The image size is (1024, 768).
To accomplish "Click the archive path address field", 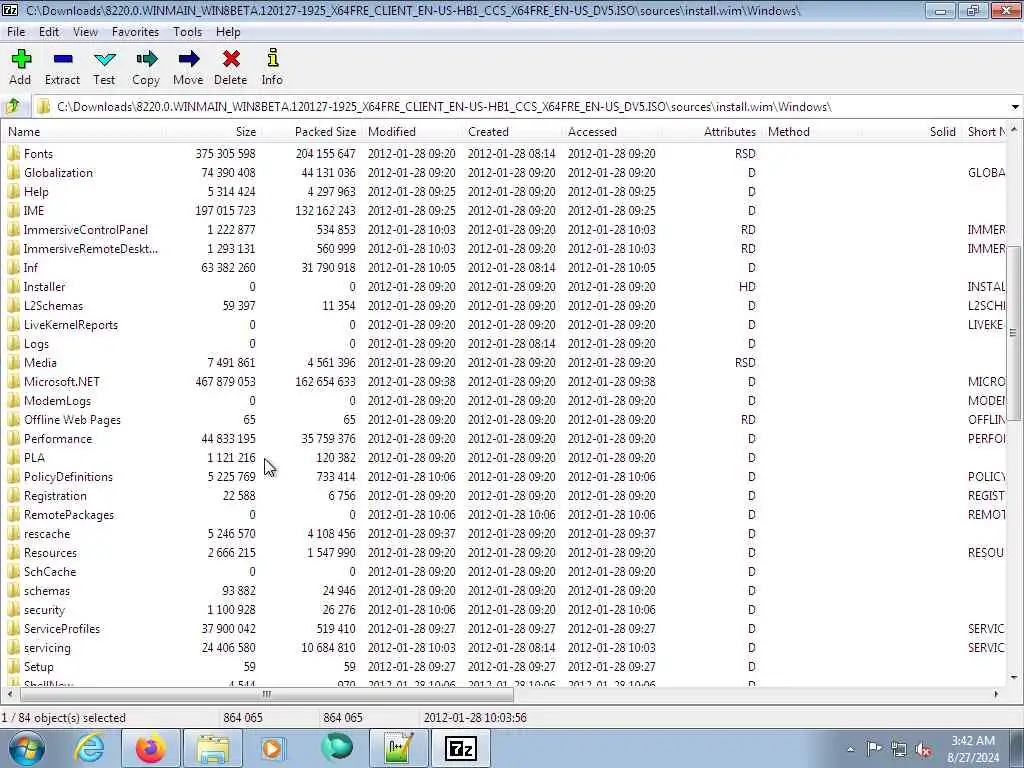I will point(520,106).
